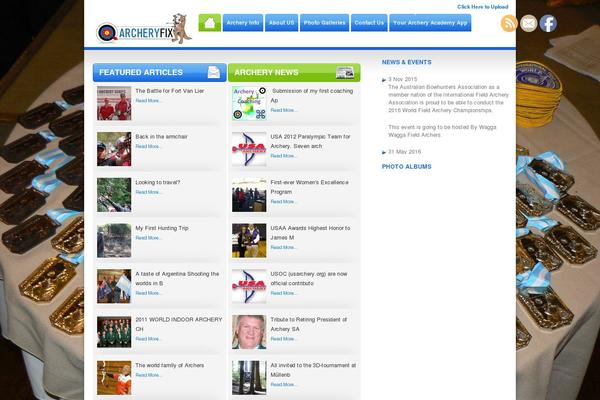Screen dimensions: 600x400
Task: Click the News & Events heading
Action: click(406, 62)
